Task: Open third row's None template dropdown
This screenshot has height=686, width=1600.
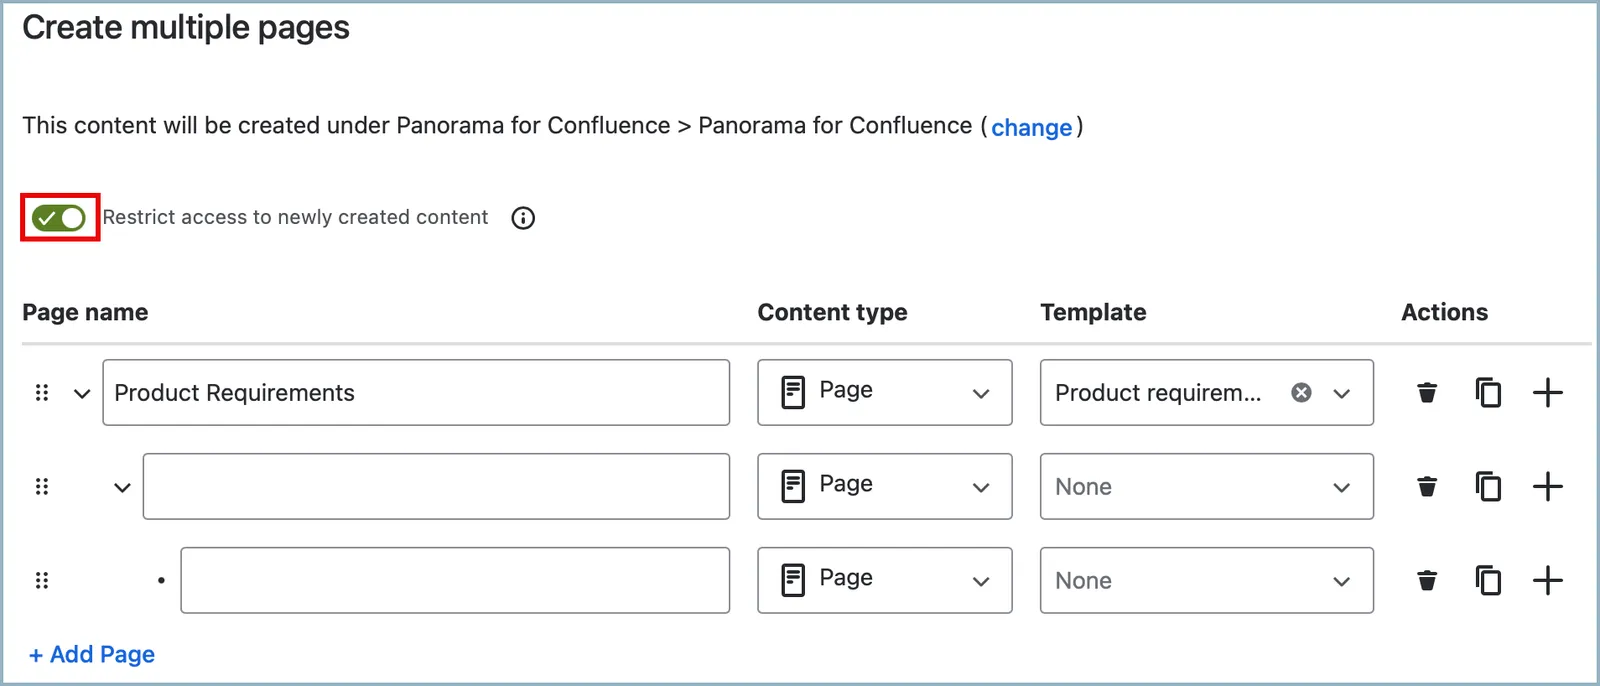Action: 1207,580
